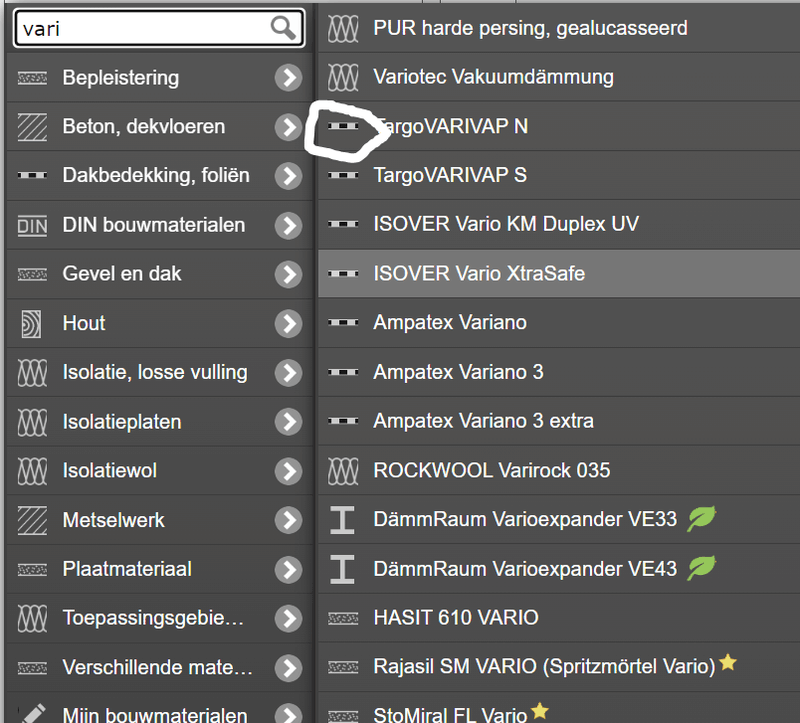Viewport: 800px width, 723px height.
Task: Click the insulation icon beside Isolatie, losse vulling
Action: (x=33, y=372)
